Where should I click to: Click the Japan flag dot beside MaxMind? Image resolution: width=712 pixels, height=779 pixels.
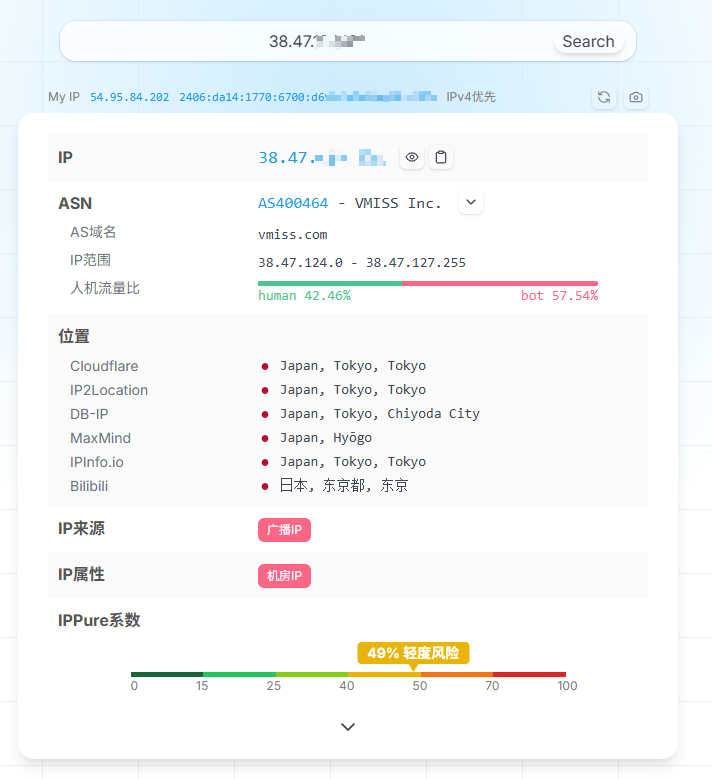click(x=265, y=439)
